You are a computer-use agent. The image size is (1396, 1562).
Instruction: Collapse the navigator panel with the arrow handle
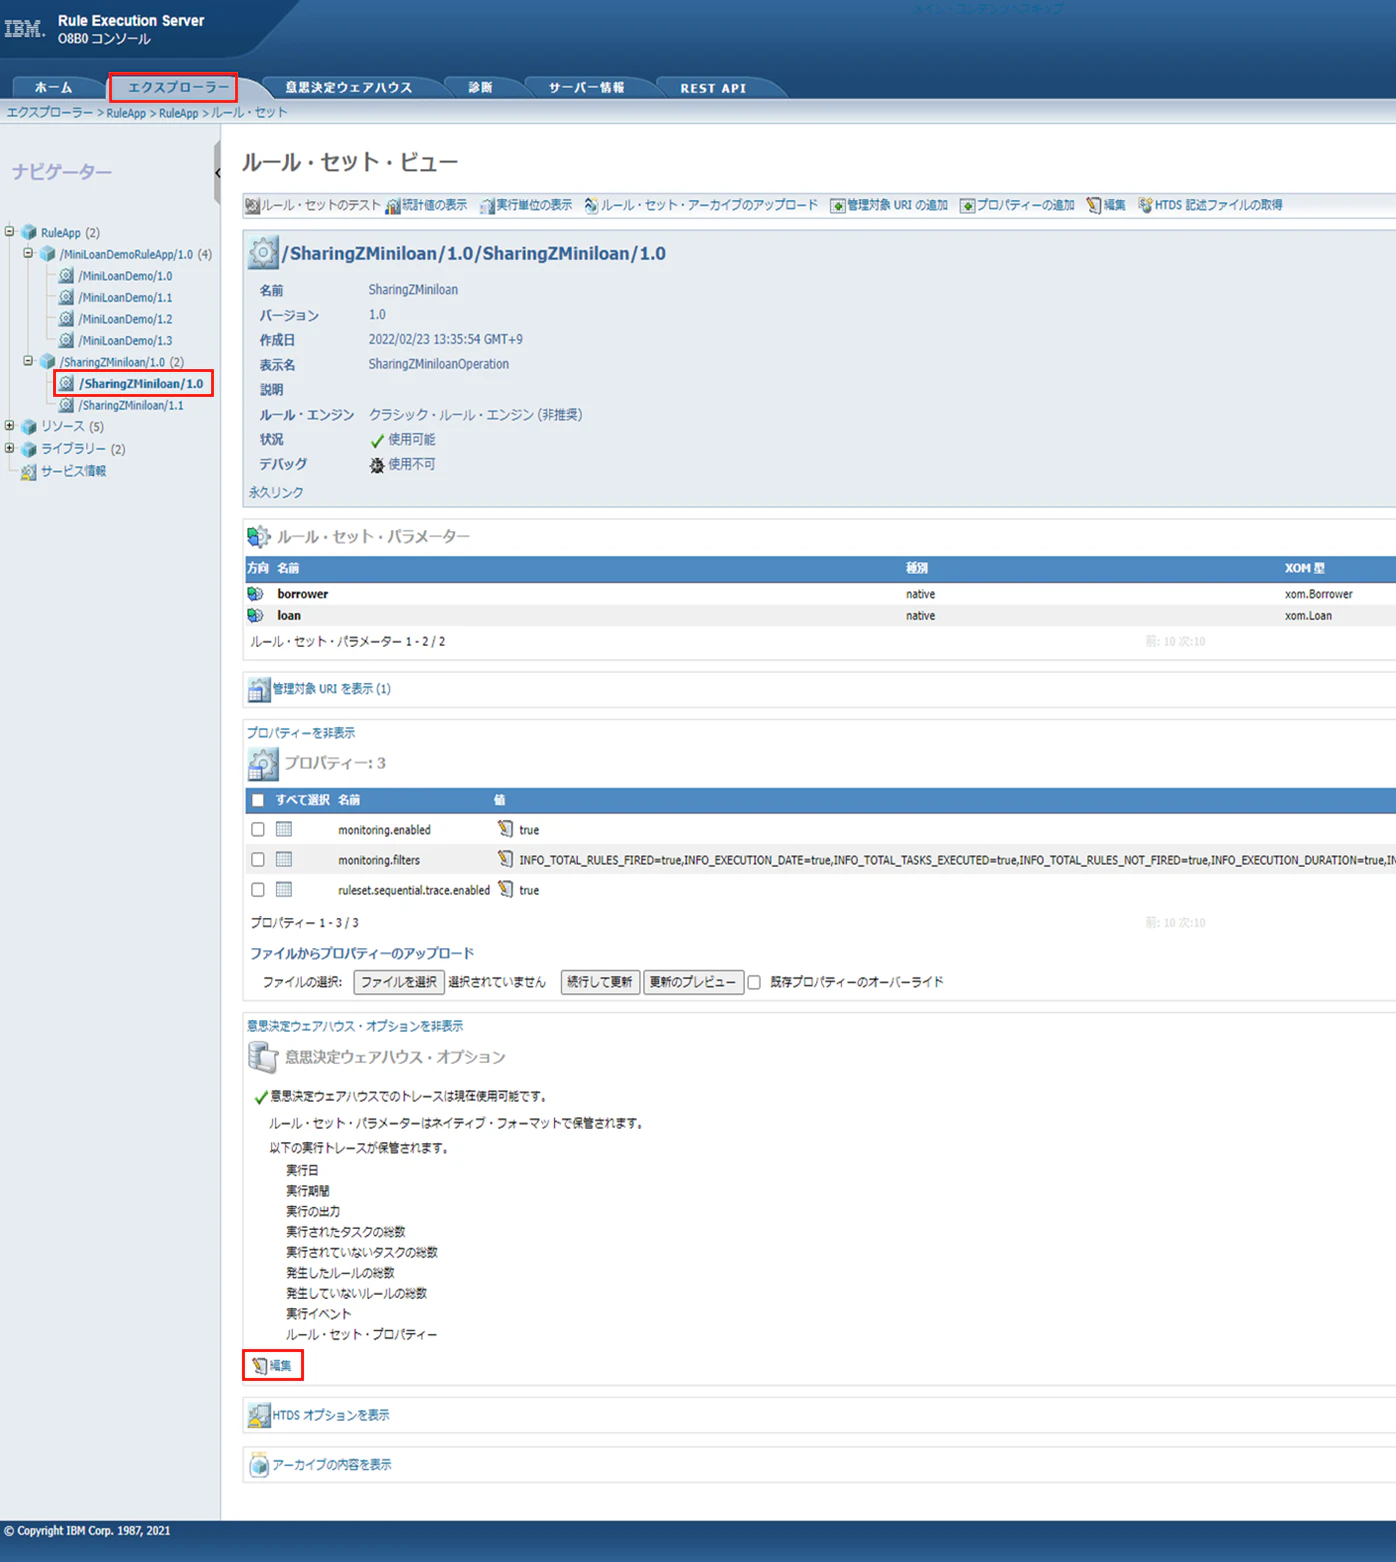click(217, 173)
